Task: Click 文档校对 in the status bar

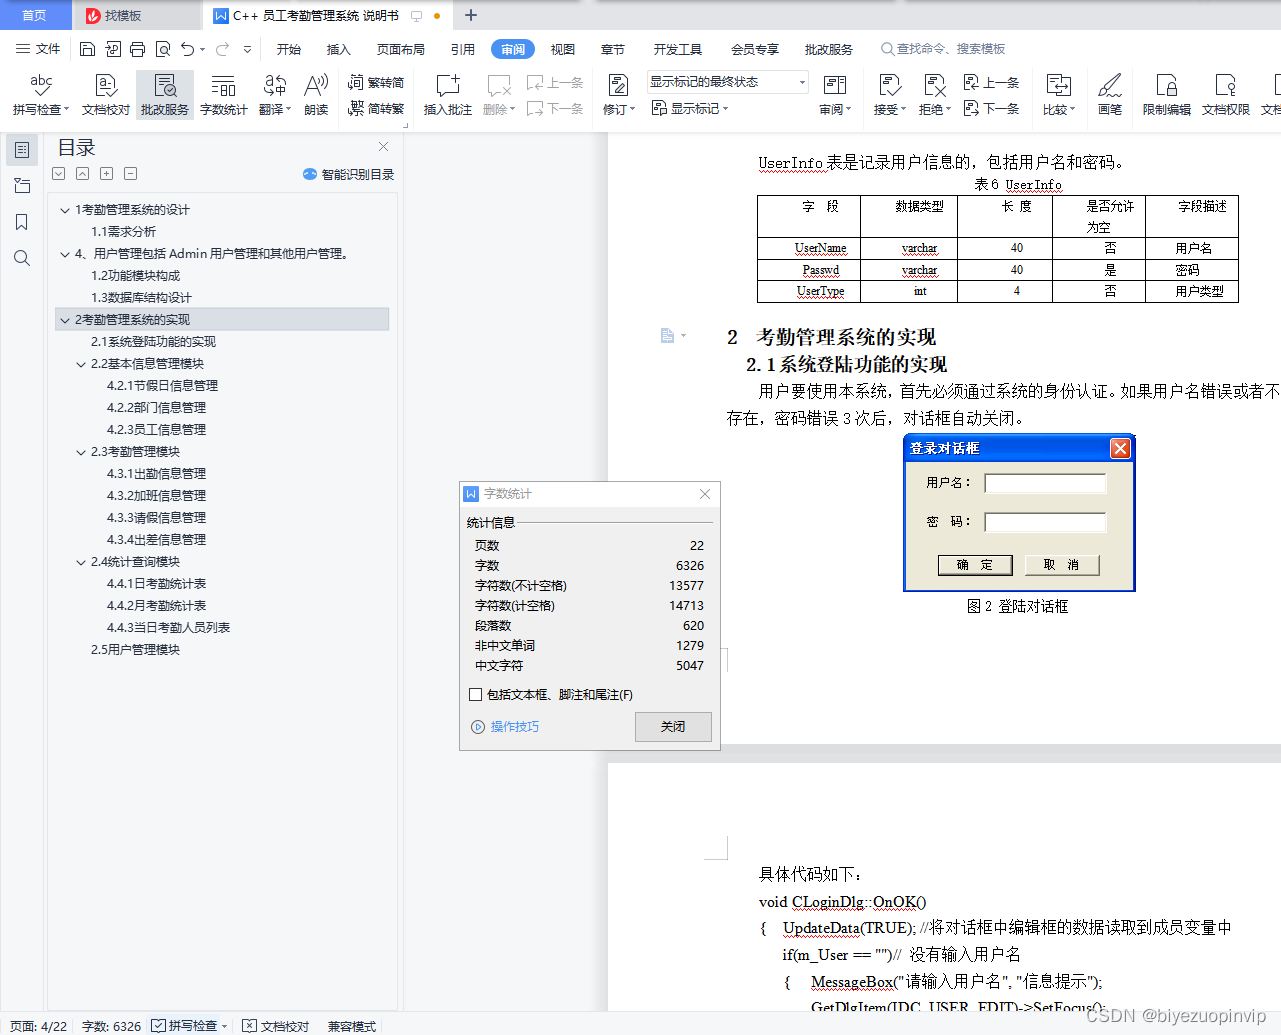Action: (x=276, y=1026)
